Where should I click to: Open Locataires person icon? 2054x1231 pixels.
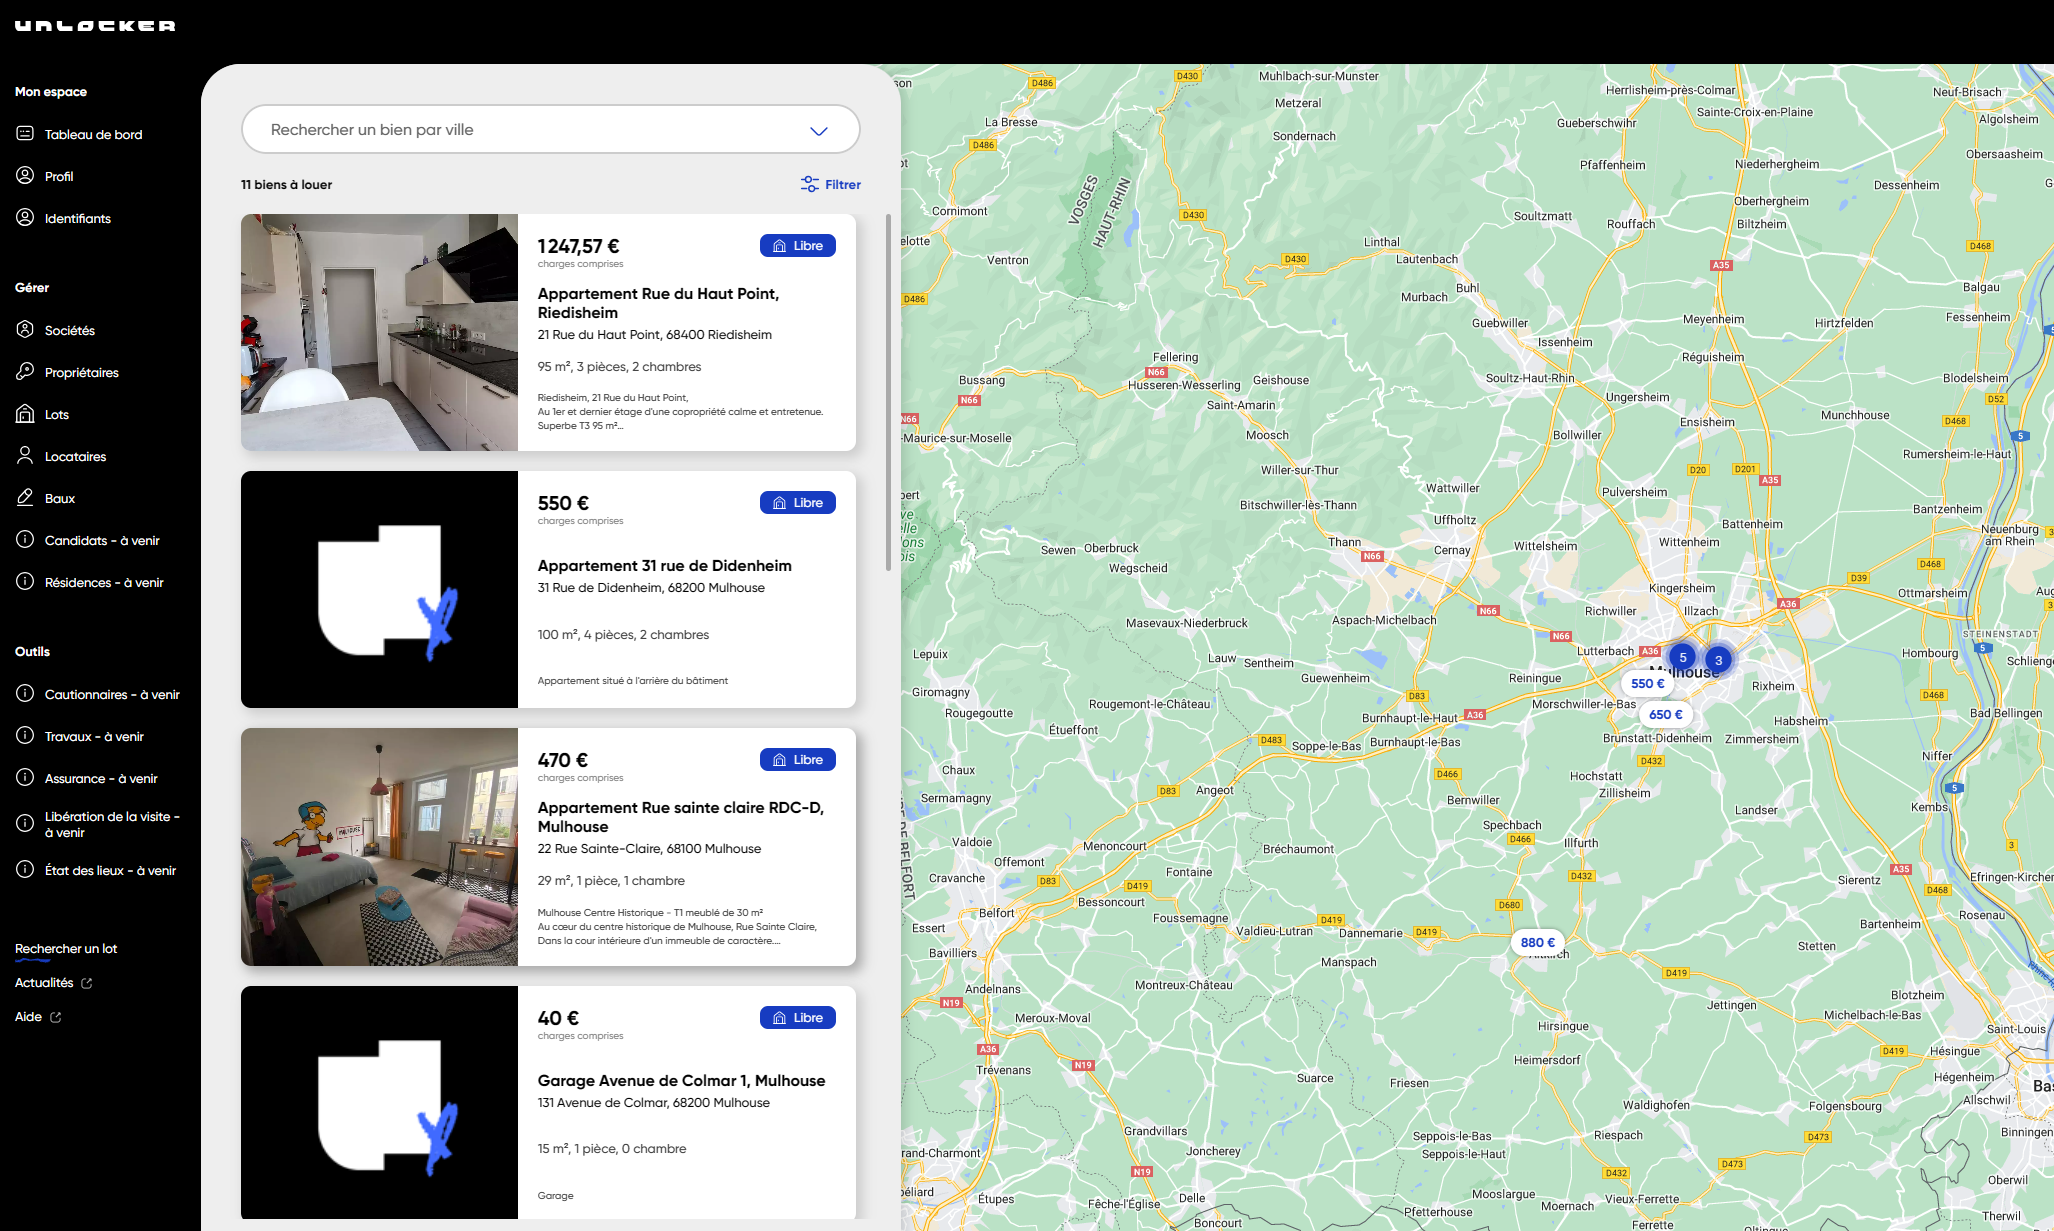(25, 456)
